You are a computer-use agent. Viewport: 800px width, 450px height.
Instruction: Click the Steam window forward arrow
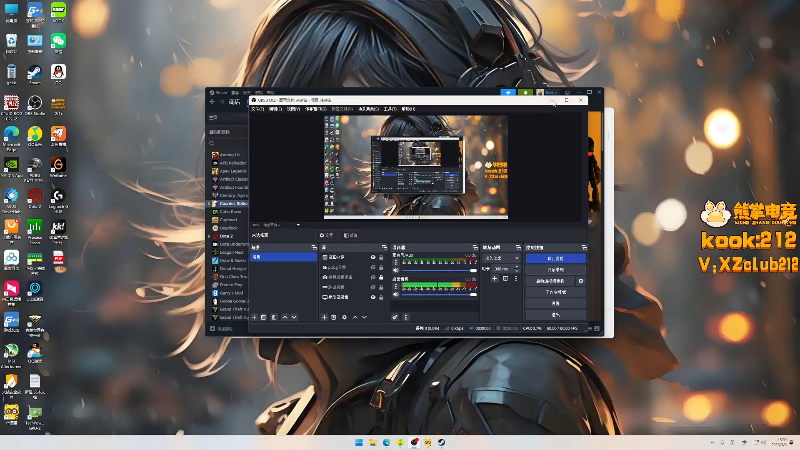(x=222, y=102)
